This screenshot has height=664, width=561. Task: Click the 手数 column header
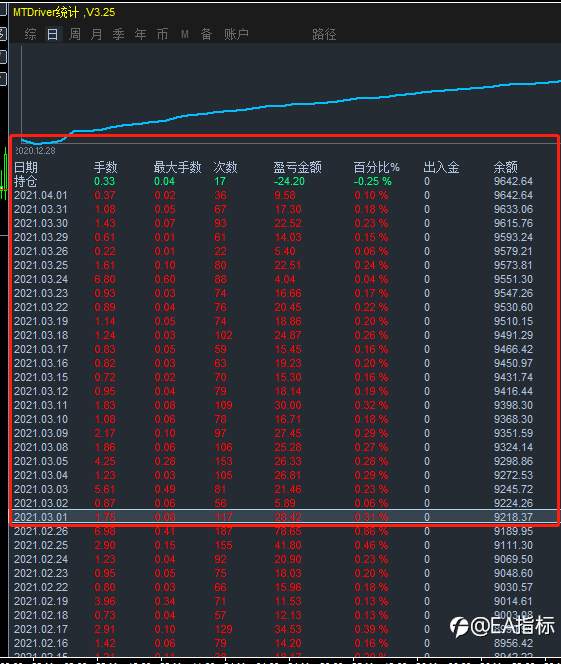(105, 167)
